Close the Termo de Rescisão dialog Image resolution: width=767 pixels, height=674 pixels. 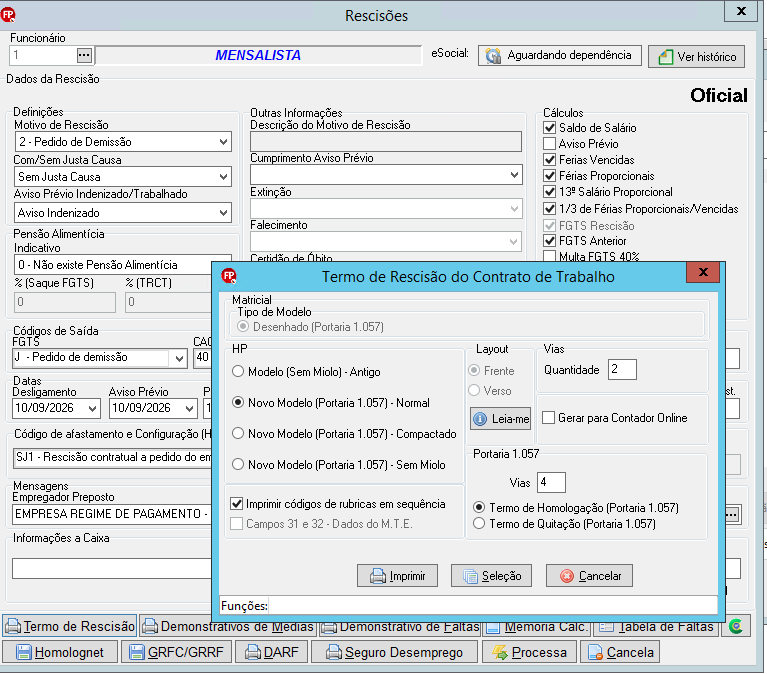703,272
